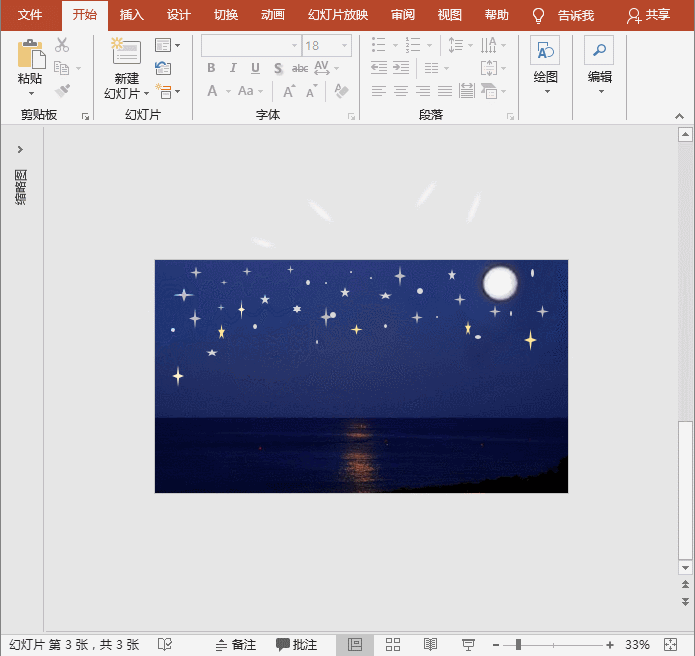Click the Clear All Formatting icon

(341, 91)
